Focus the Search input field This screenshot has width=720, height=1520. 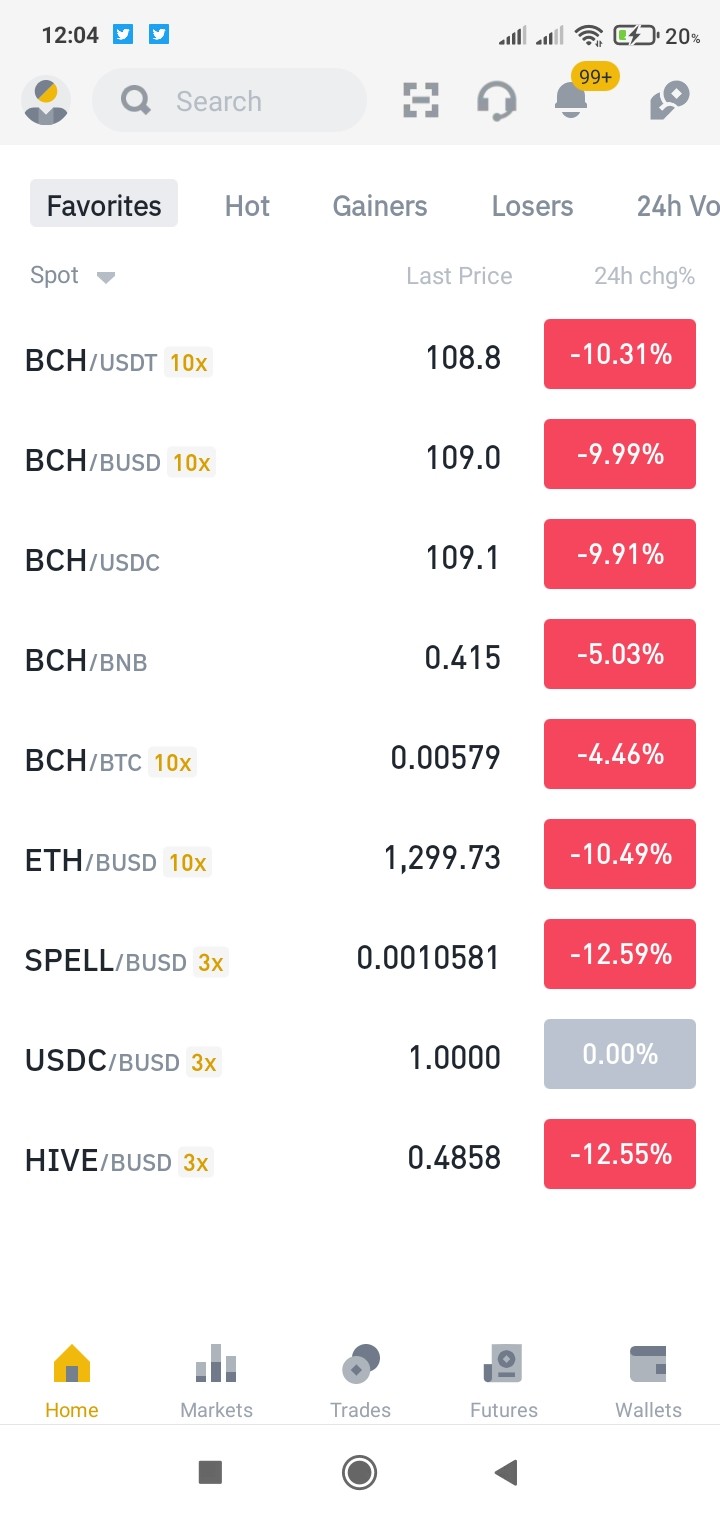click(x=230, y=101)
